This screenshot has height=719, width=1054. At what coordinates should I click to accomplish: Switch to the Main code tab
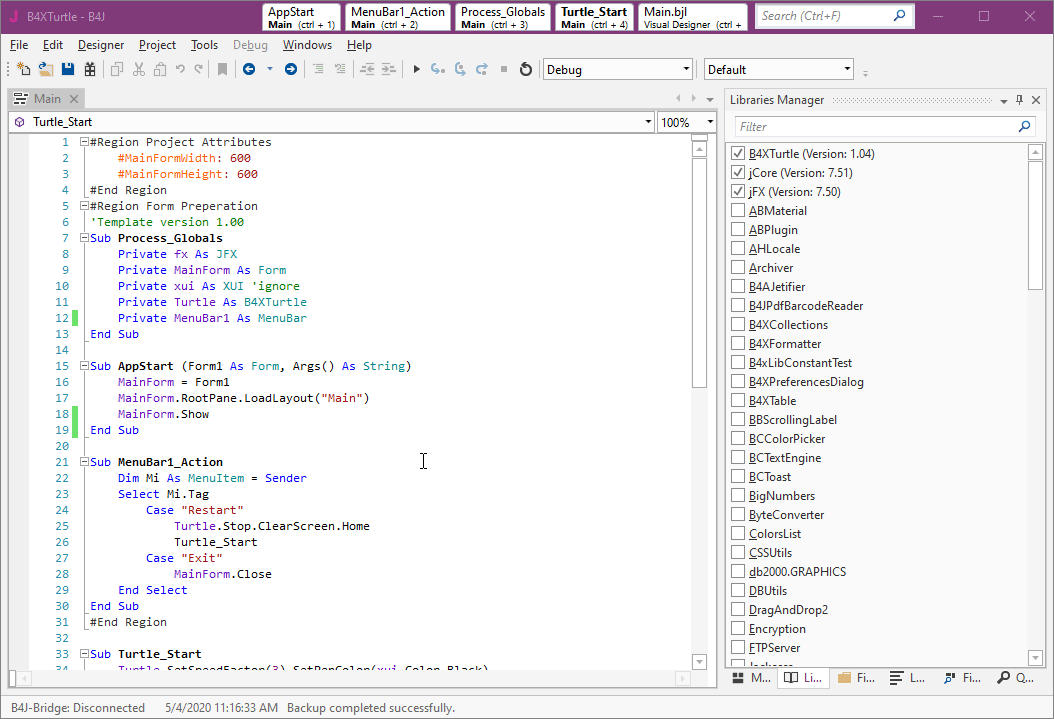(46, 99)
